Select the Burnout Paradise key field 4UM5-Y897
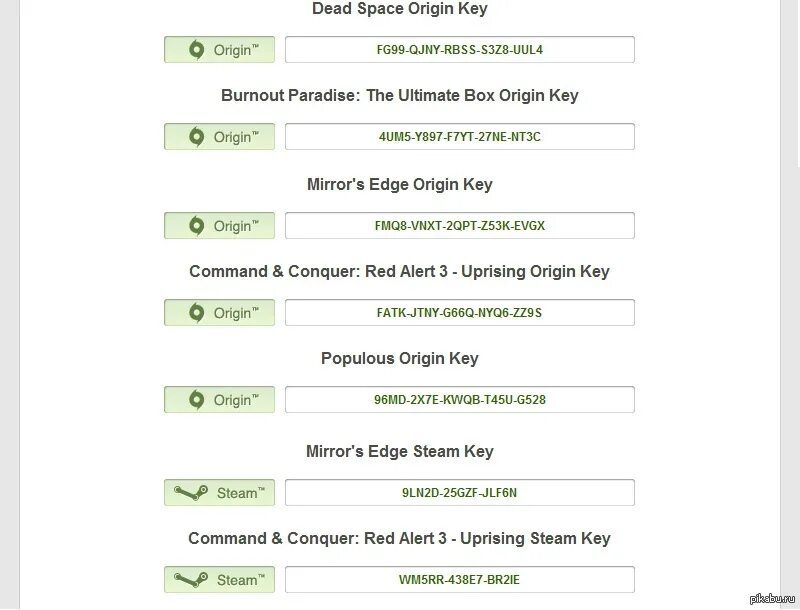Screen dimensions: 800x610 tap(460, 137)
